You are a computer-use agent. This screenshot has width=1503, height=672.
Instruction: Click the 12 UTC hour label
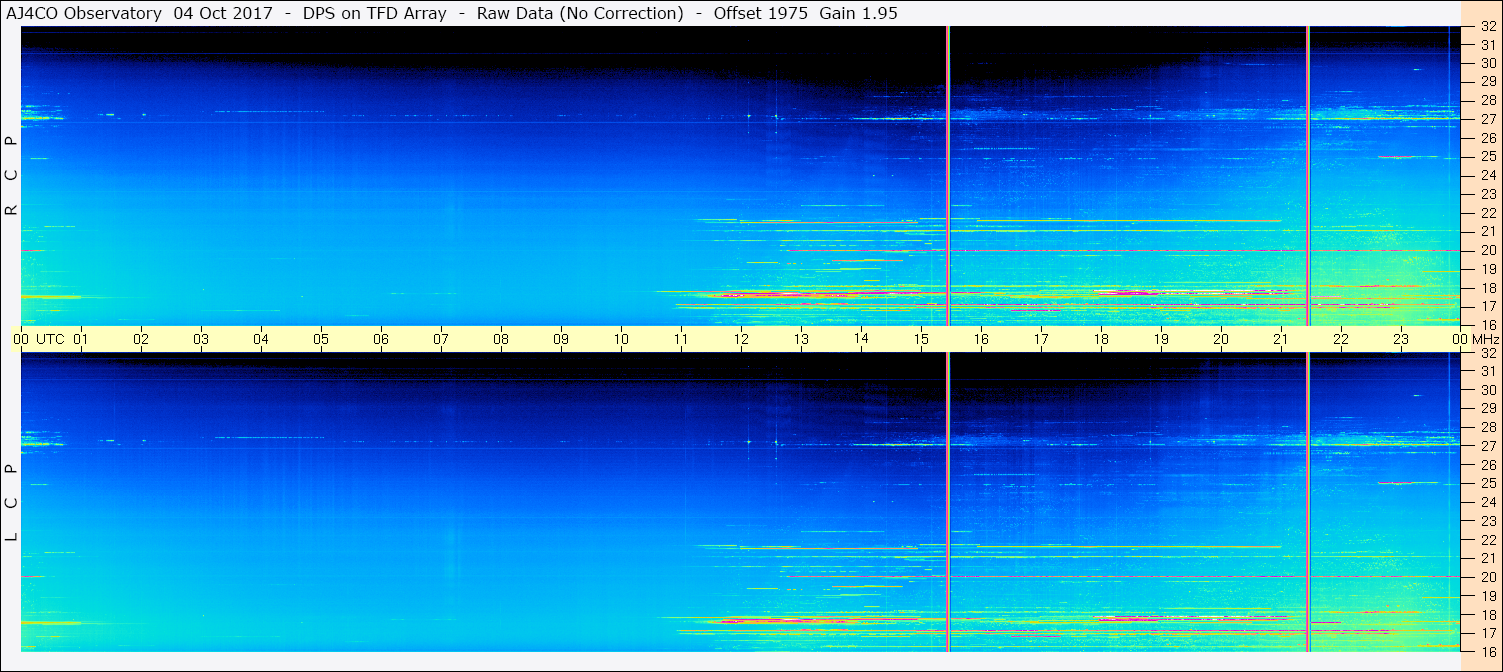click(x=741, y=339)
